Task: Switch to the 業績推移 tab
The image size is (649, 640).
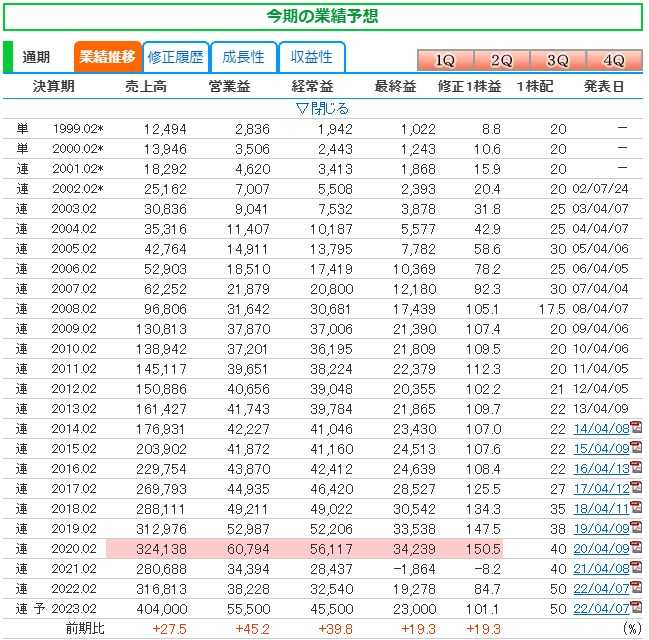Action: 108,57
